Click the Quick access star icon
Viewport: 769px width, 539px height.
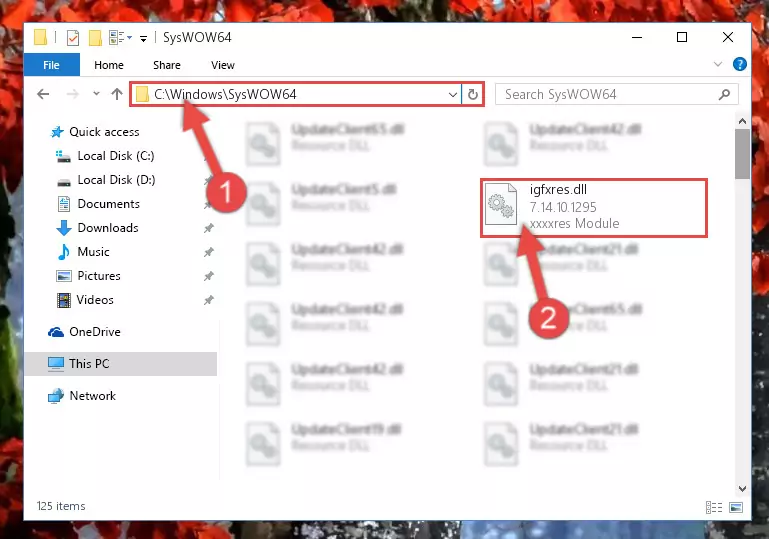click(57, 132)
